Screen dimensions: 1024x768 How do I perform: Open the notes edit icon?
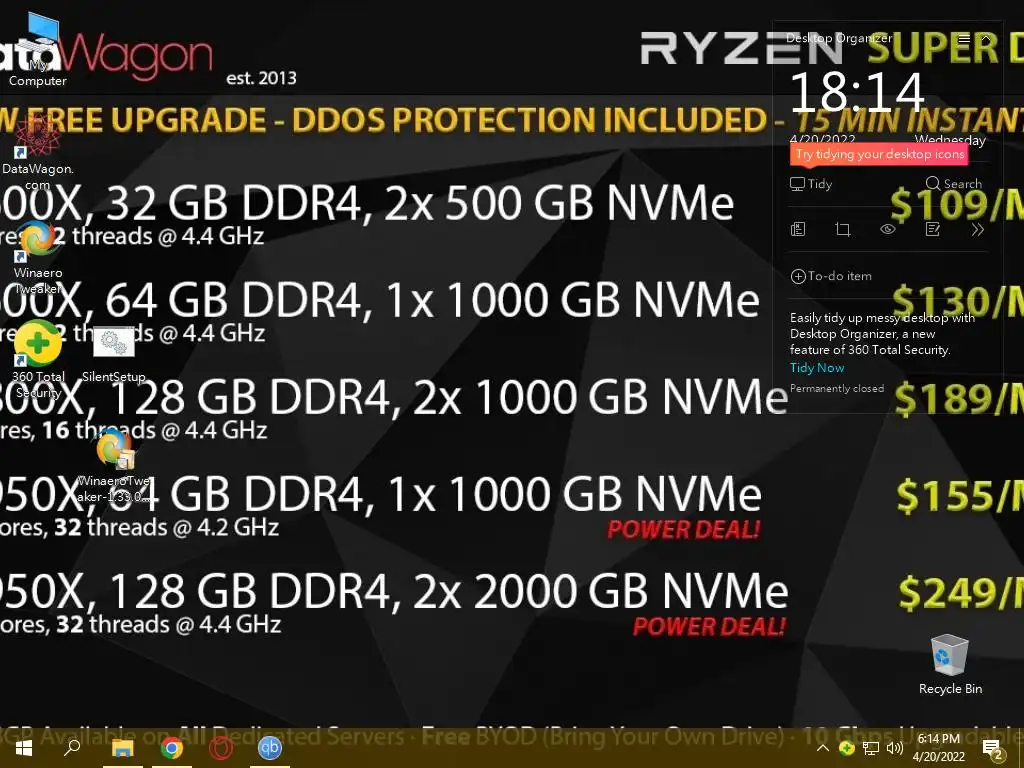click(933, 229)
